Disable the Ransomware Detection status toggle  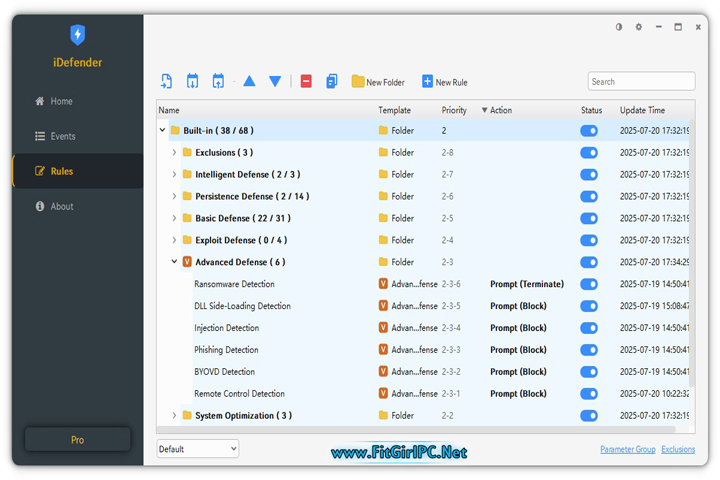point(589,284)
